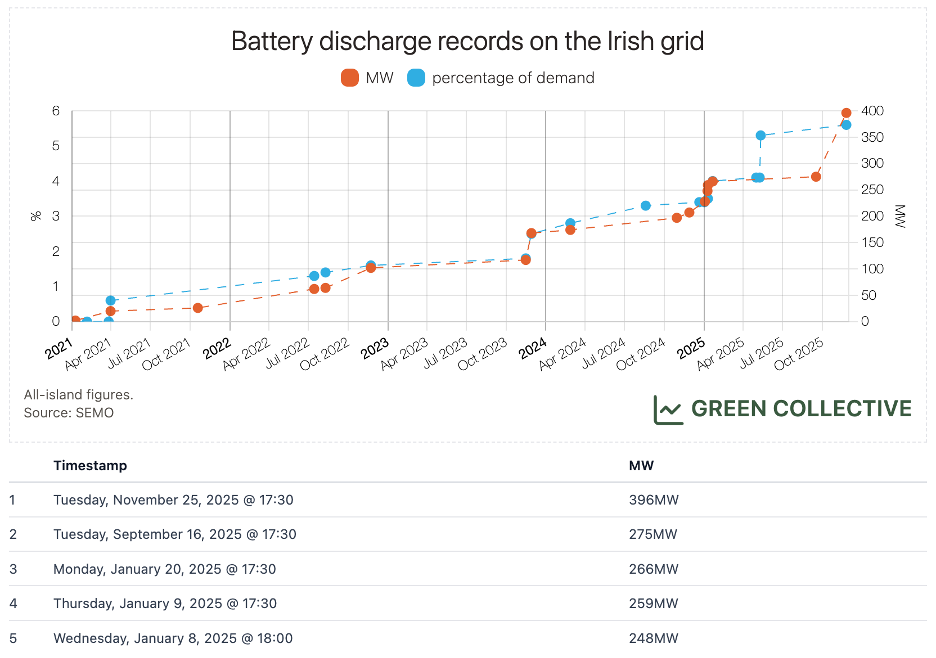Select the highest orange MW data point
The width and height of the screenshot is (936, 658).
846,113
